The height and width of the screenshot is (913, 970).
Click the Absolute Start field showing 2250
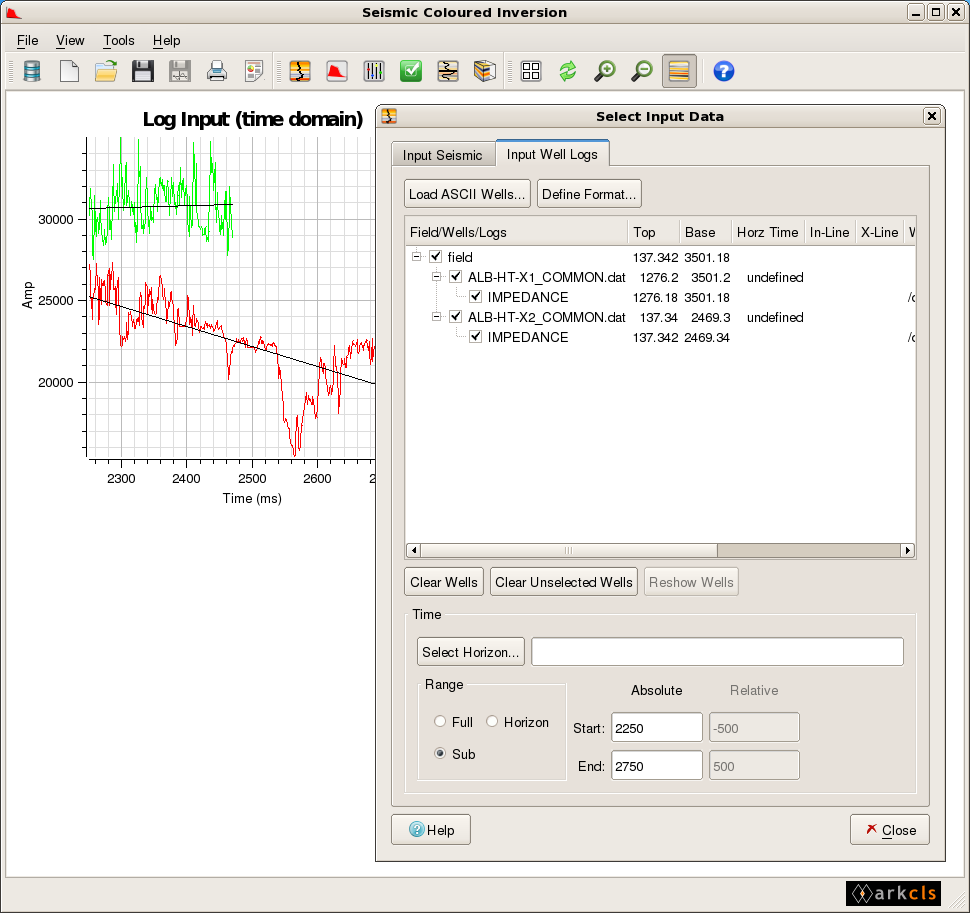tap(657, 727)
